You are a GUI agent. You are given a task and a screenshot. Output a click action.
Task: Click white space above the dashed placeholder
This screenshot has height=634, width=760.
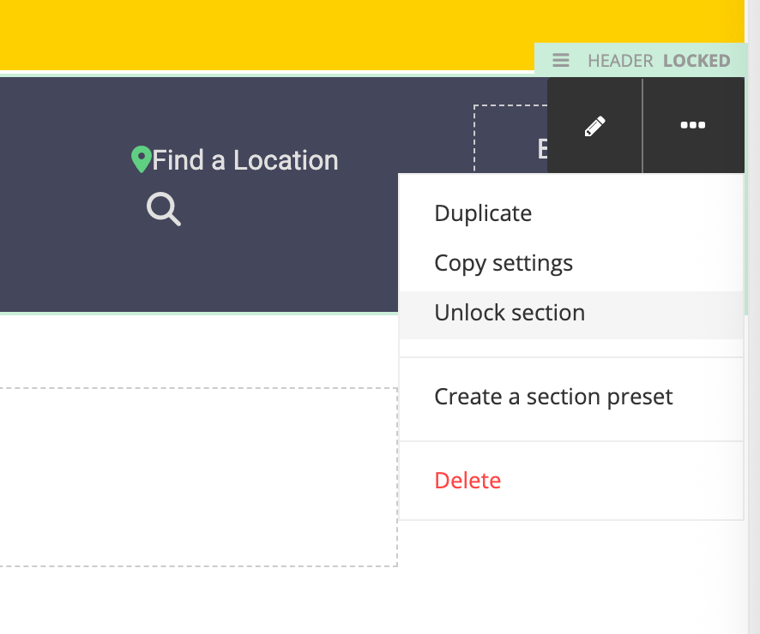point(200,350)
